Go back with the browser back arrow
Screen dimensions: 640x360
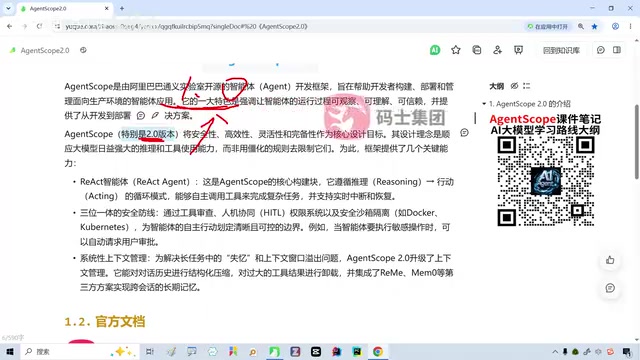[x=10, y=27]
